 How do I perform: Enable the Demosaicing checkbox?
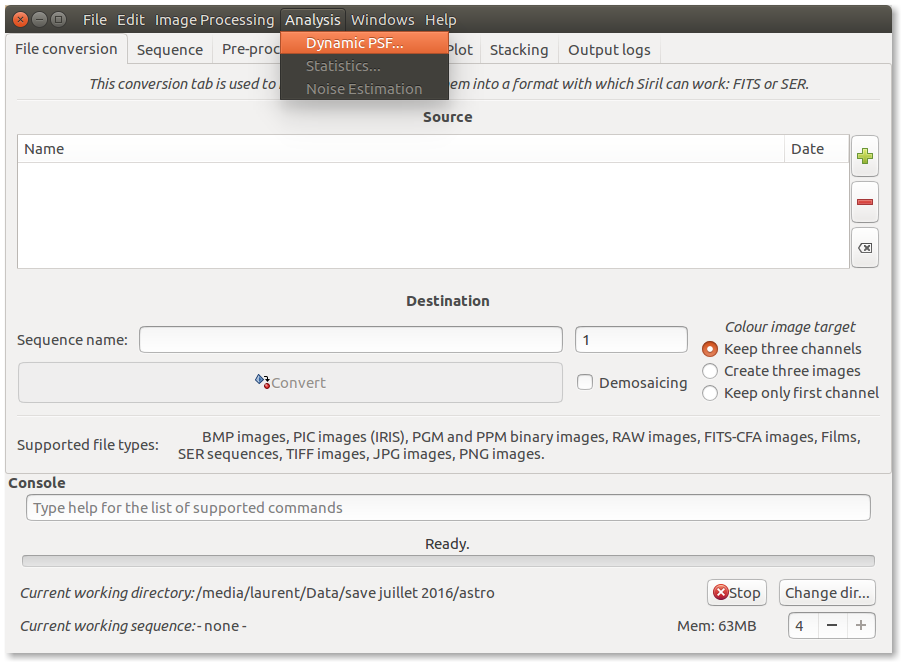[586, 382]
